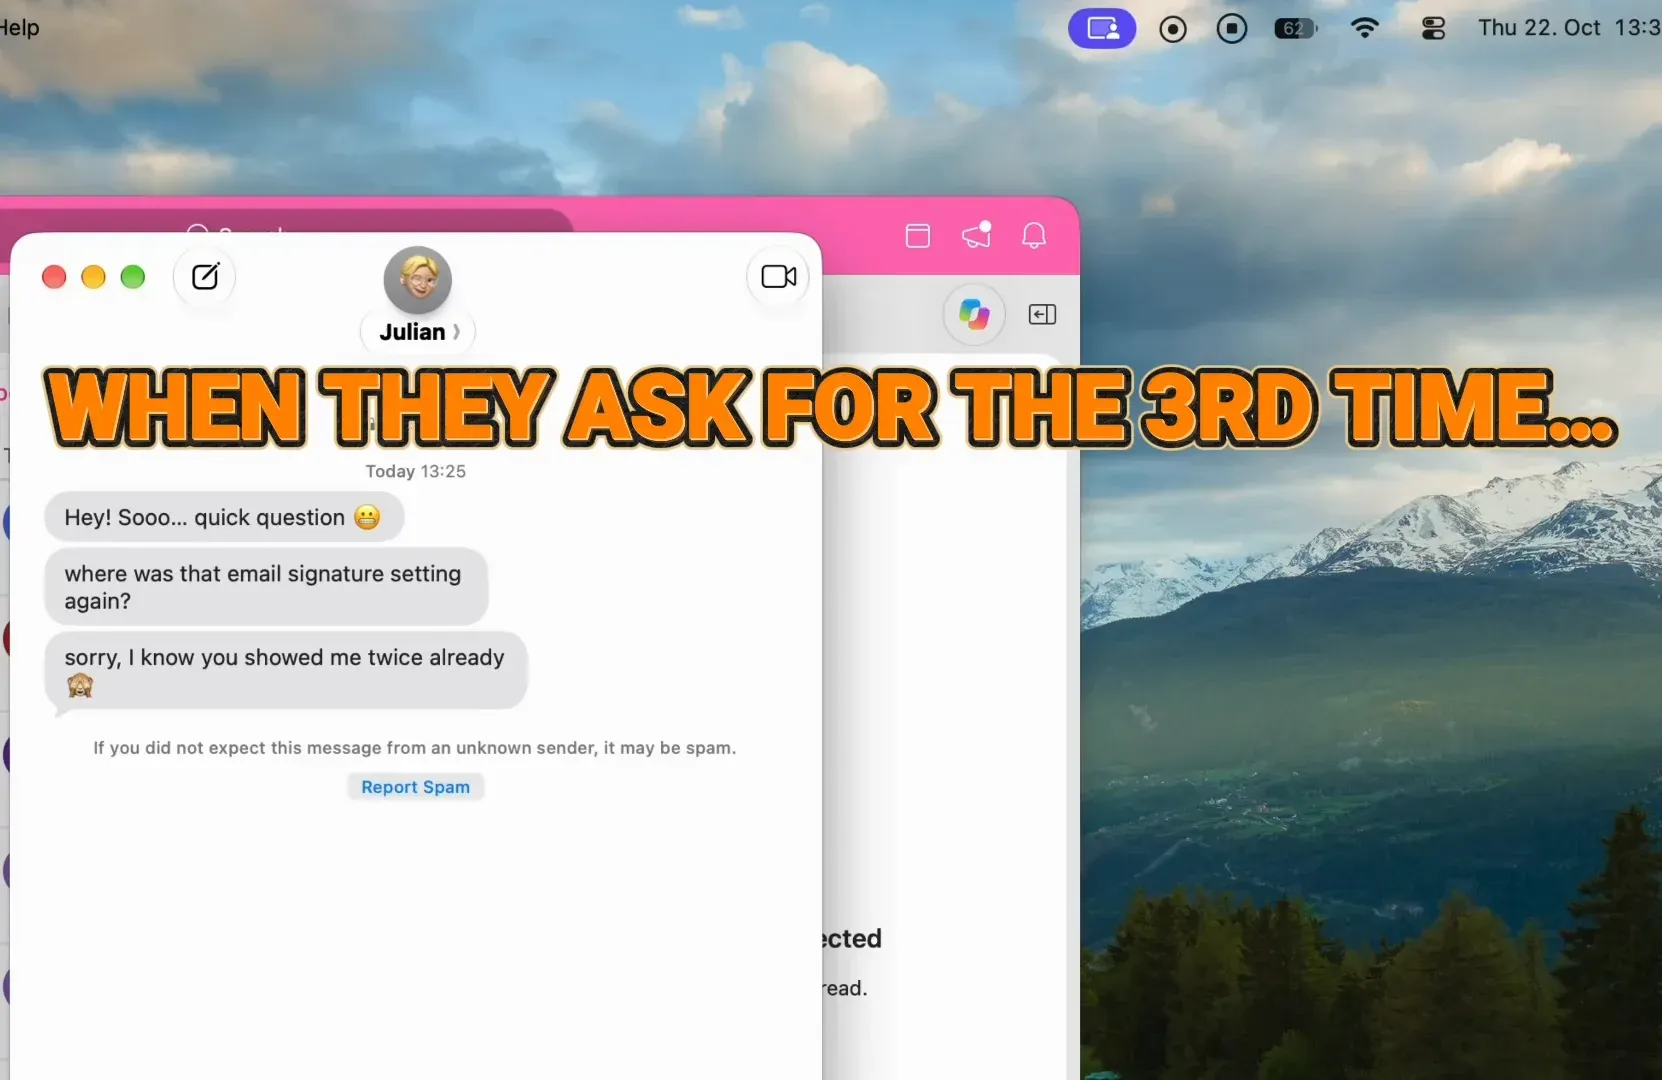Click the 'Hey! Sooo... quick question' message bubble

point(224,517)
